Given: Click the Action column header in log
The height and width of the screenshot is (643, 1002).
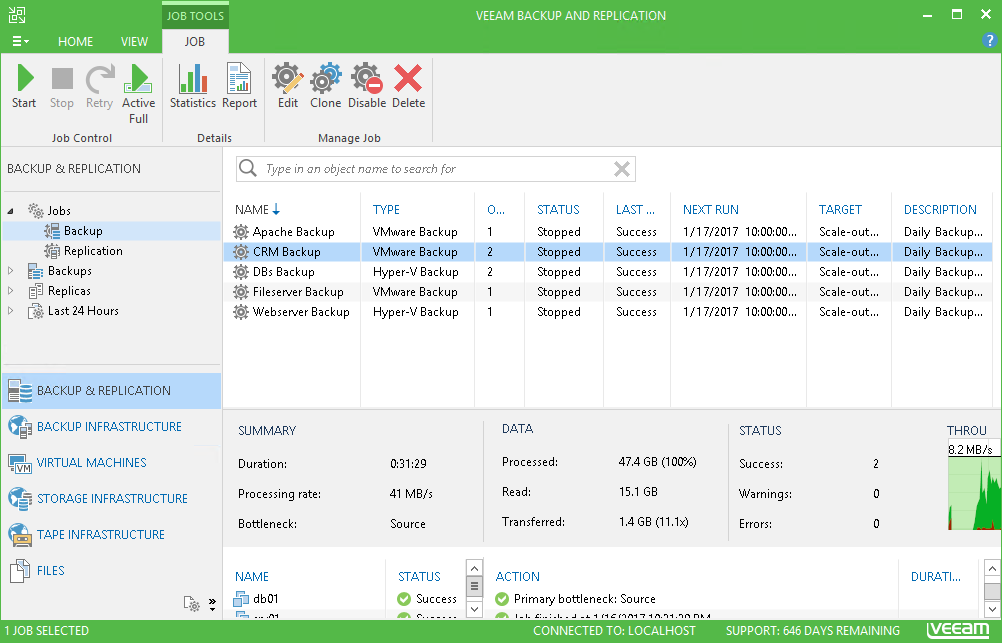Looking at the screenshot, I should 518,577.
